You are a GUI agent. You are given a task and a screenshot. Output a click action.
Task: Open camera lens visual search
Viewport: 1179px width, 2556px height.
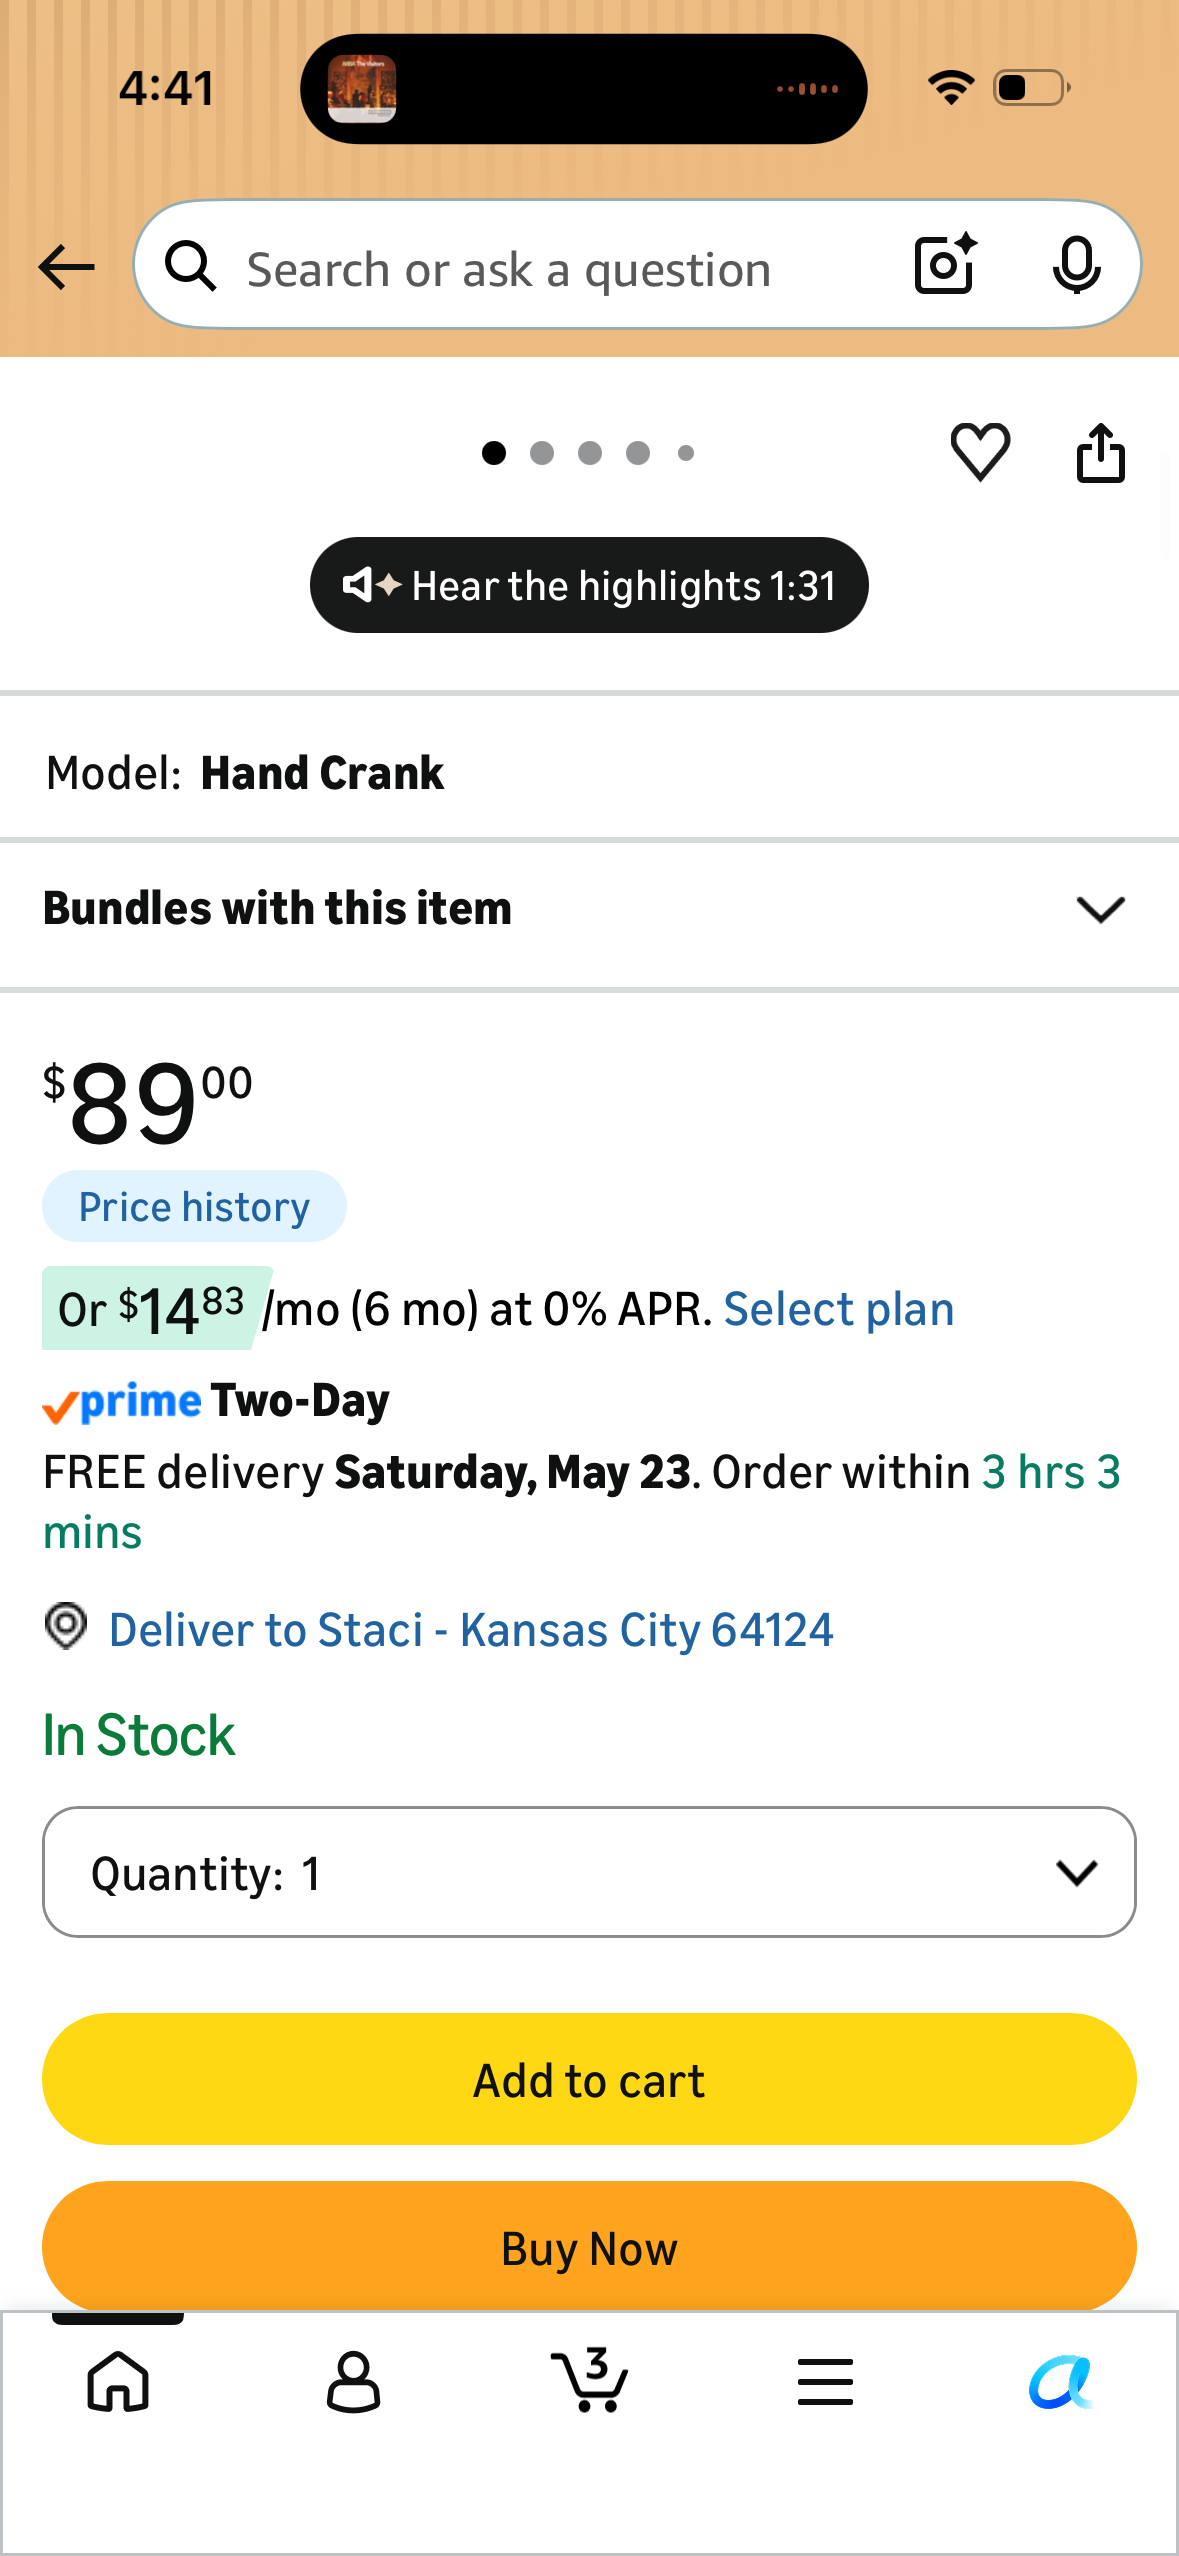tap(945, 264)
